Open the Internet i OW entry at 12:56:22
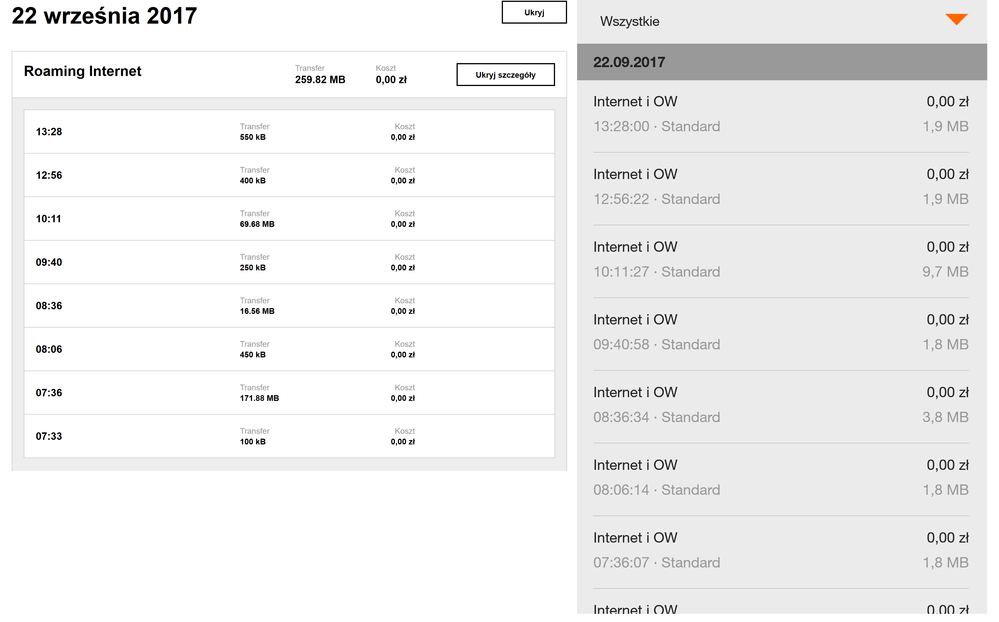This screenshot has height=622, width=999. pos(780,187)
